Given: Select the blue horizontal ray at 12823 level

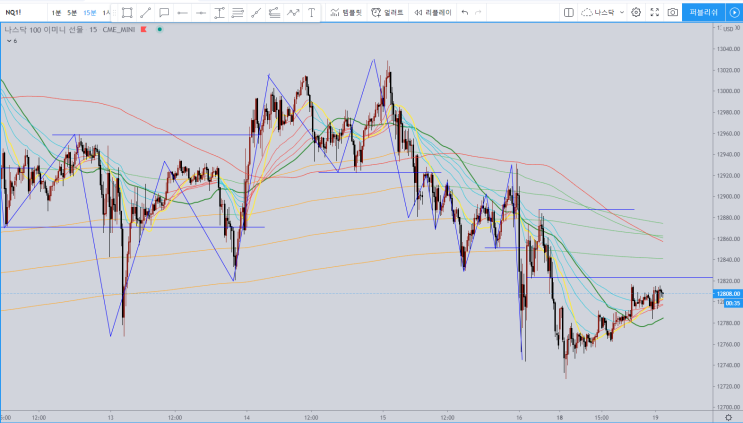Looking at the screenshot, I should (x=620, y=278).
